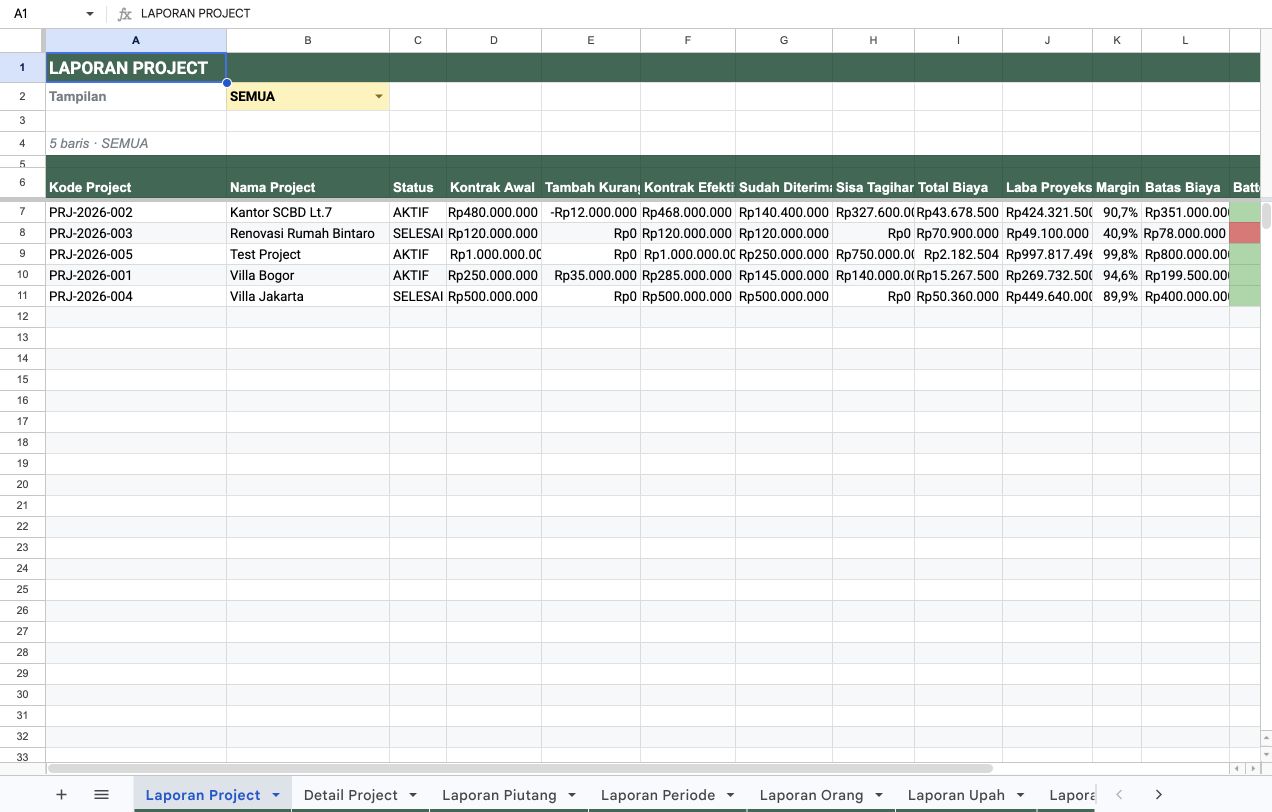Select row 7 header
This screenshot has width=1272, height=812.
point(22,212)
